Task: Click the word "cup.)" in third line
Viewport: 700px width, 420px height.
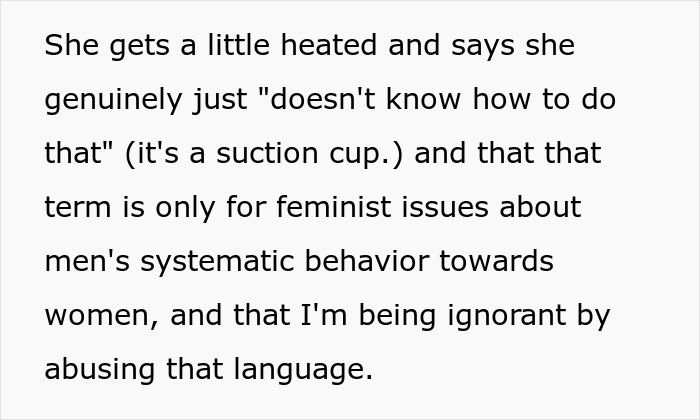Action: pos(366,154)
